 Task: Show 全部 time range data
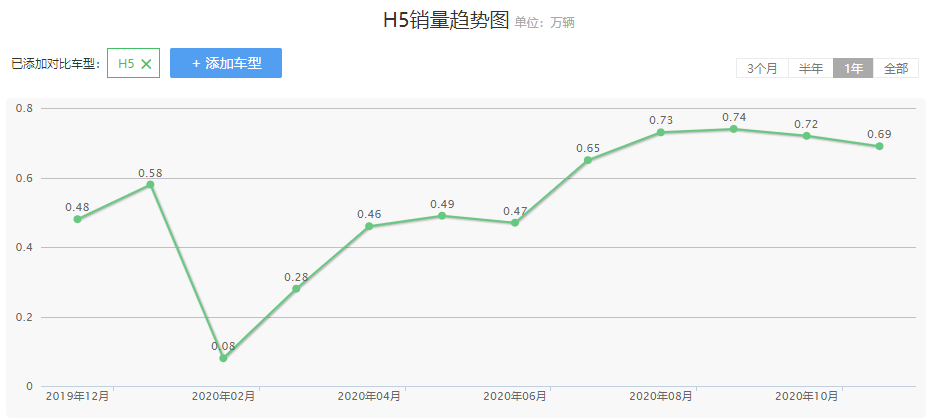[x=896, y=68]
